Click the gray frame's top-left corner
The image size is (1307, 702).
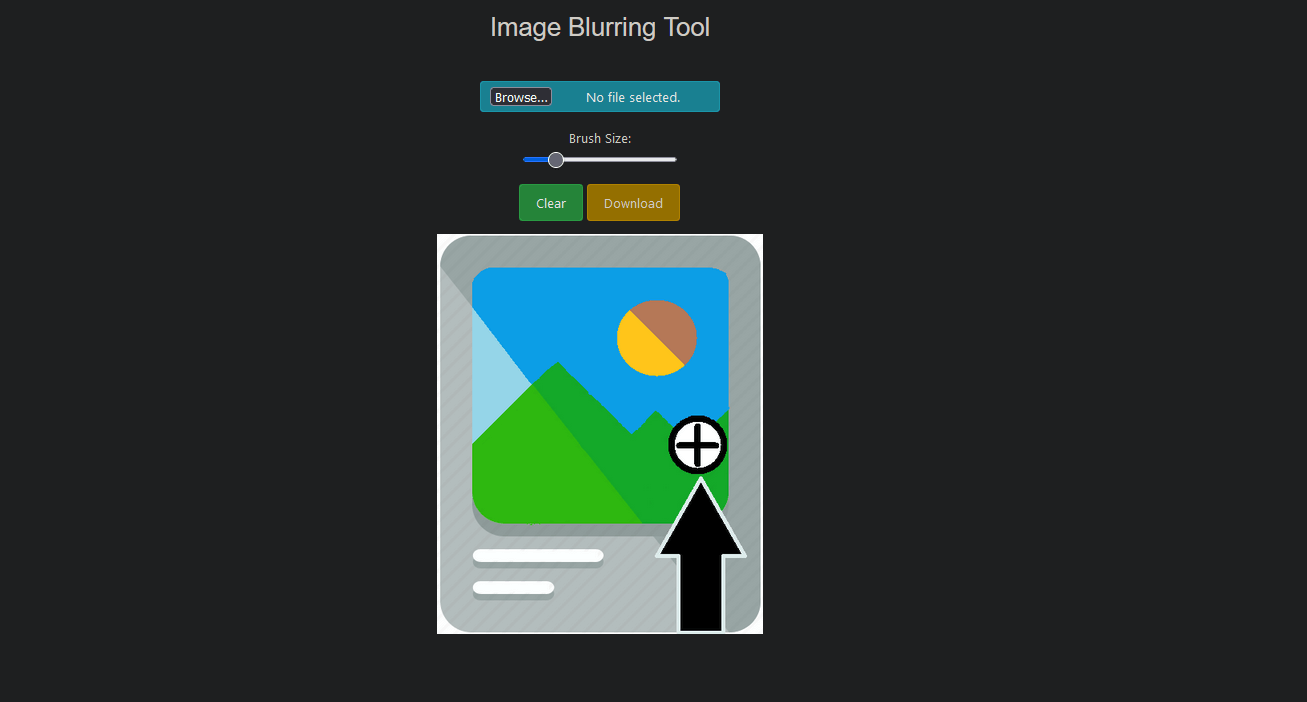coord(455,252)
